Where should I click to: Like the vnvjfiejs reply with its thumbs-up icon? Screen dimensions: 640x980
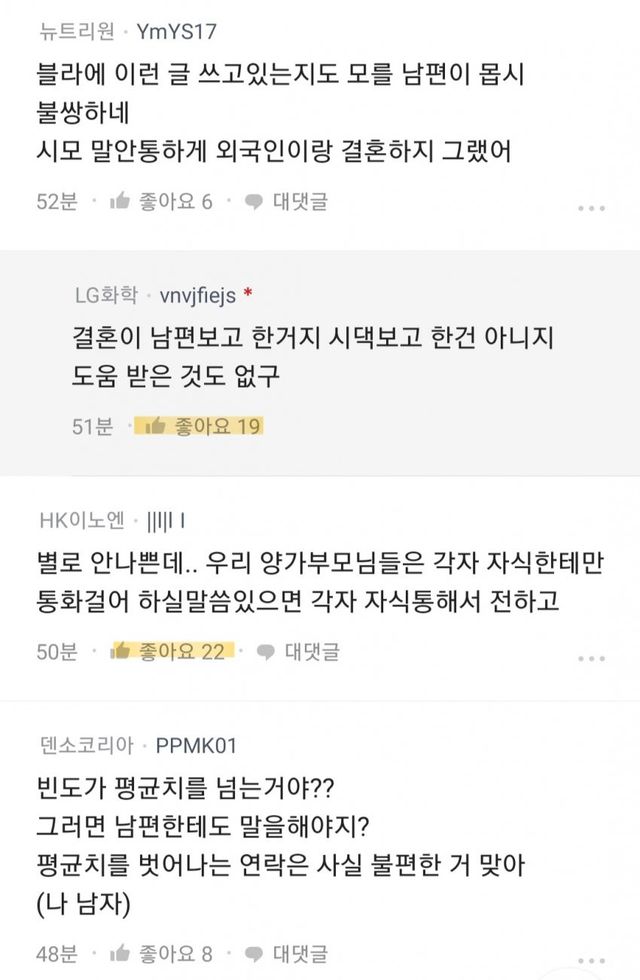coord(155,427)
